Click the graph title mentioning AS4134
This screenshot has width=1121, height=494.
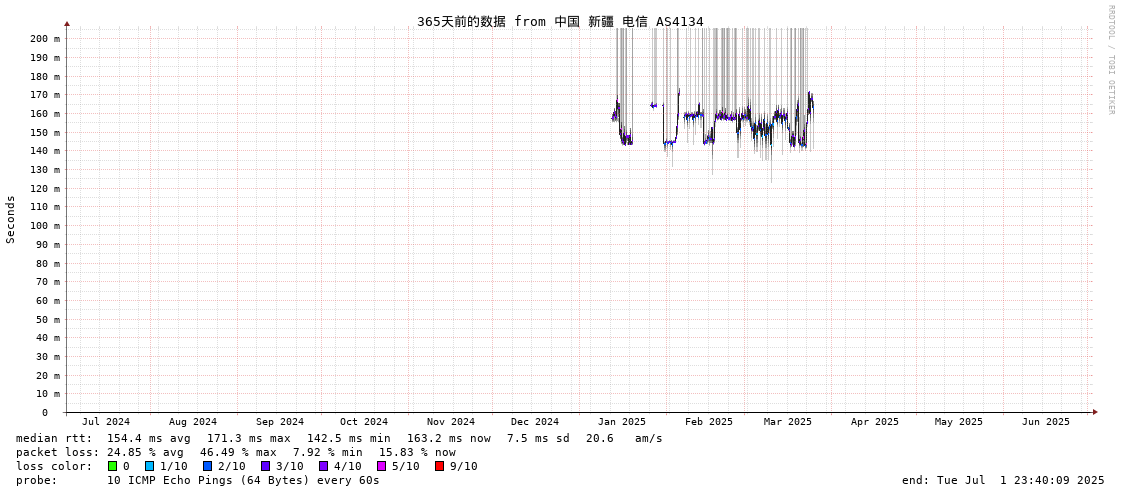560,21
